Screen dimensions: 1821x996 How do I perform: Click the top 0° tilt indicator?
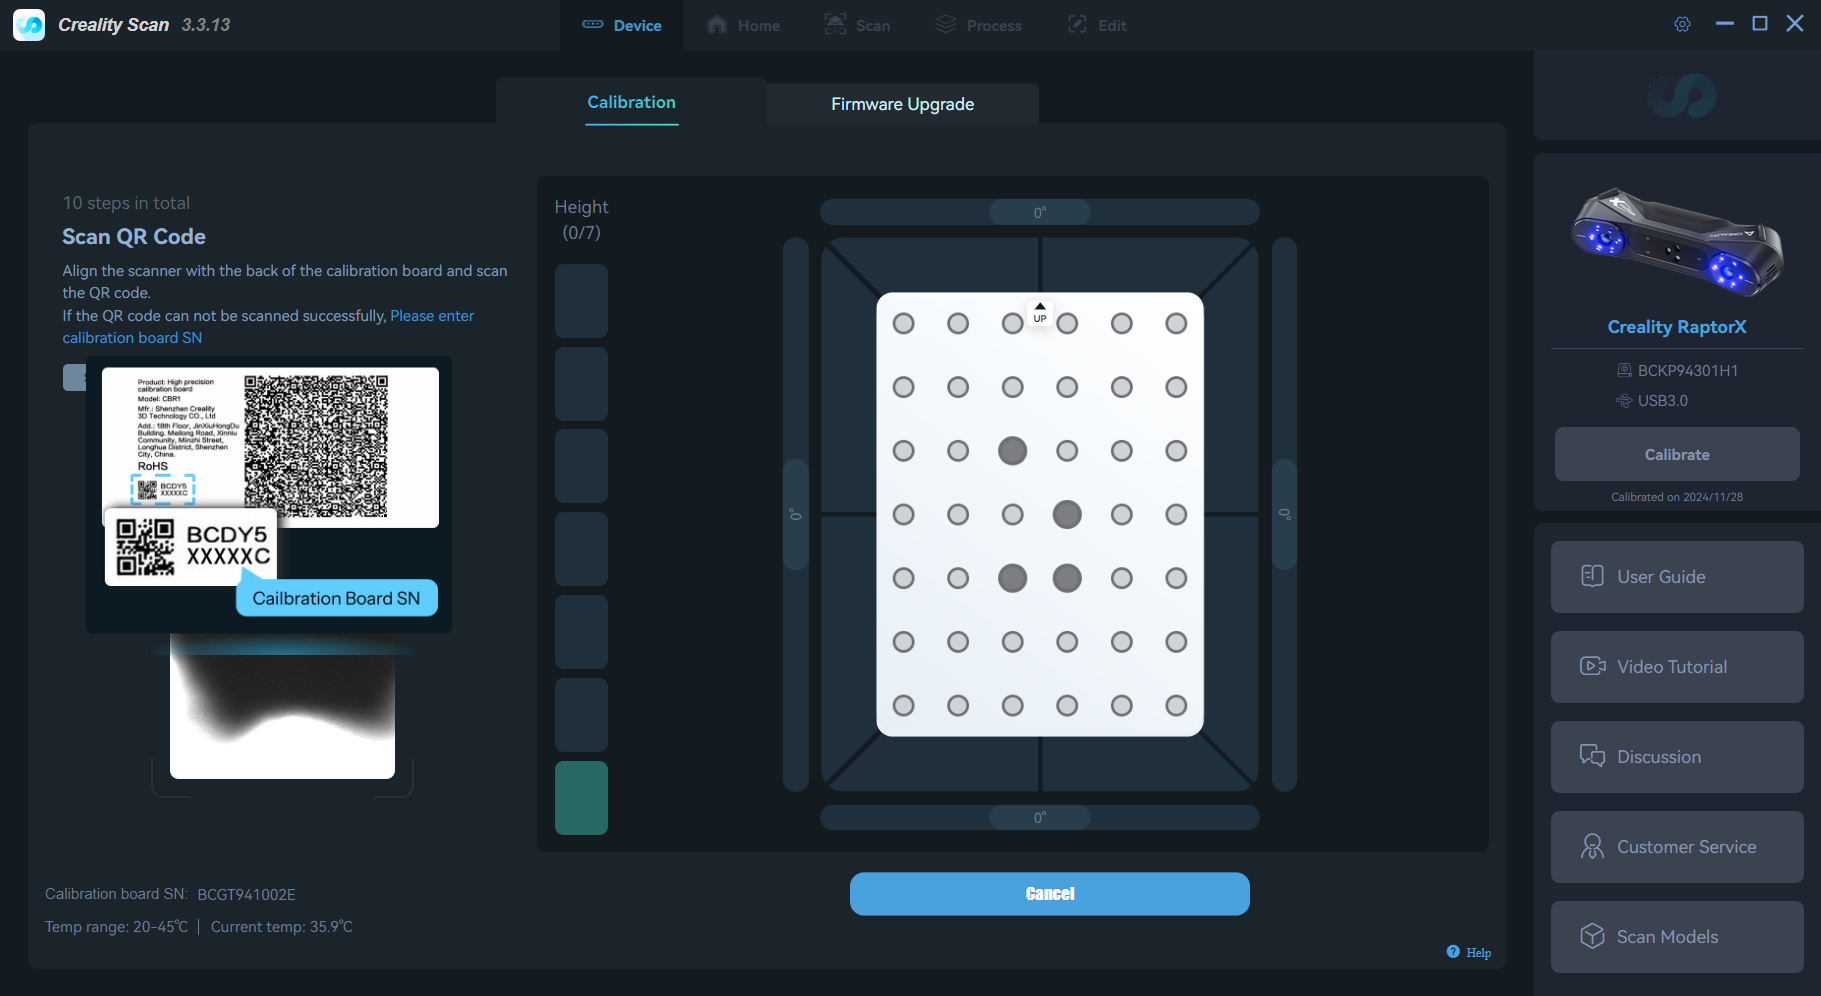tap(1040, 212)
